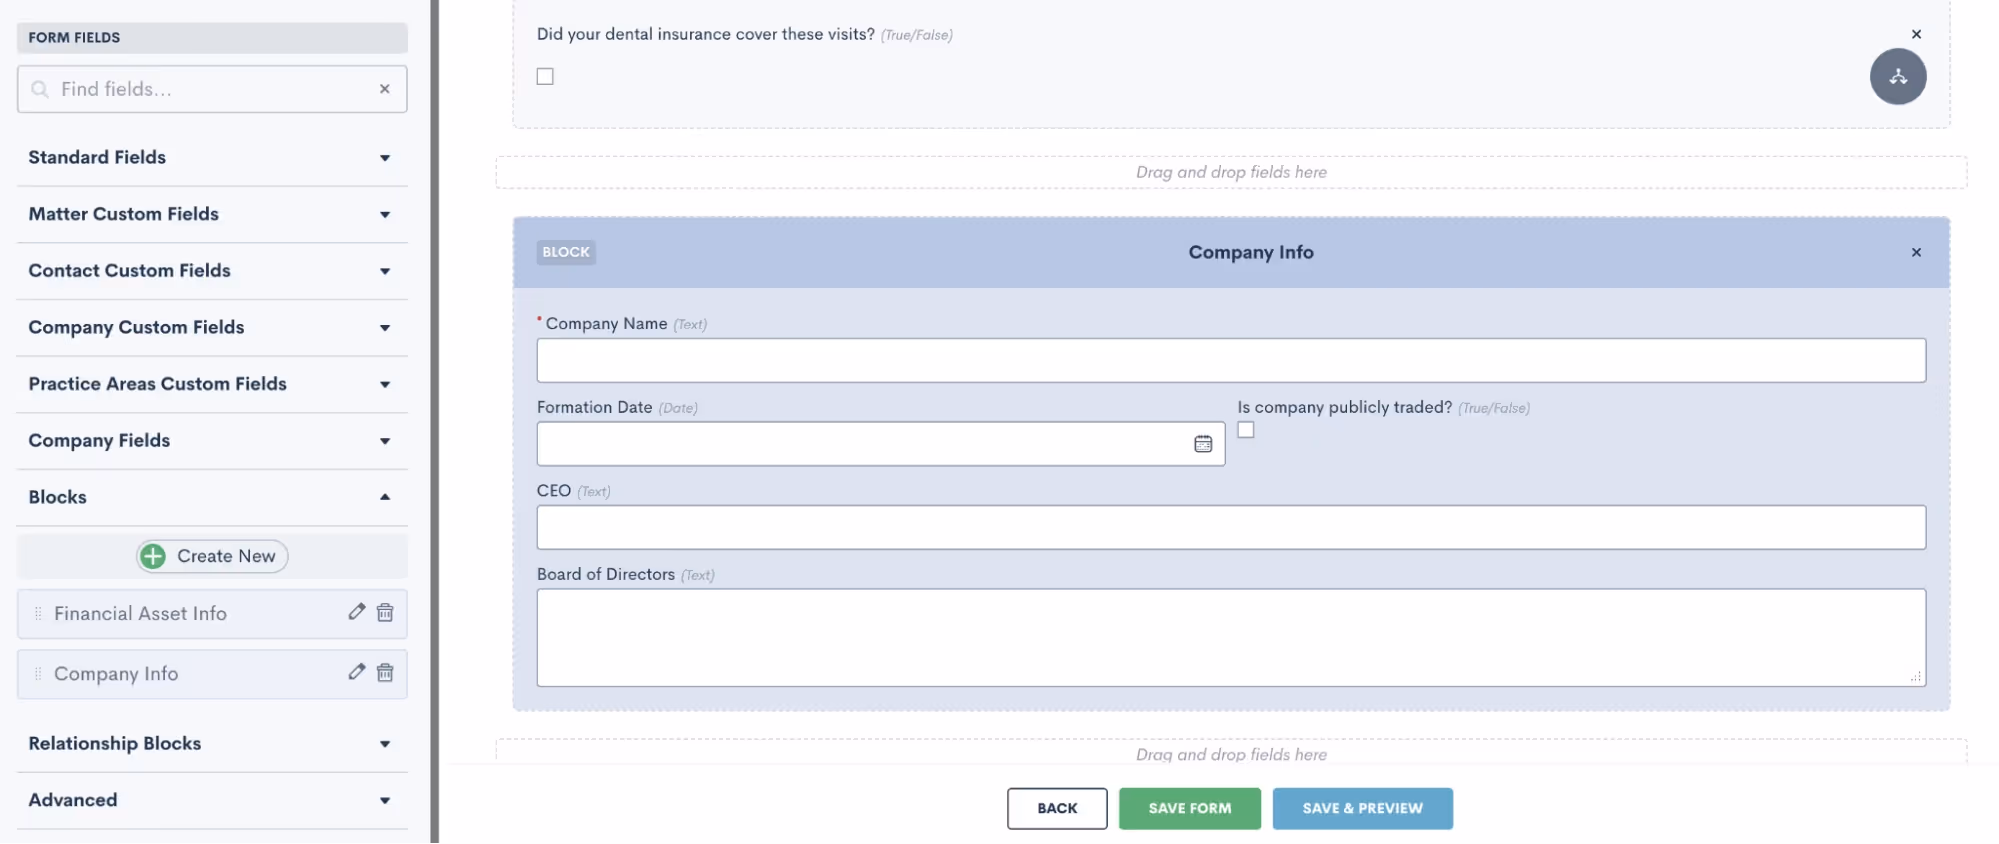Clear the Find fields search box
1999x844 pixels.
coord(384,89)
